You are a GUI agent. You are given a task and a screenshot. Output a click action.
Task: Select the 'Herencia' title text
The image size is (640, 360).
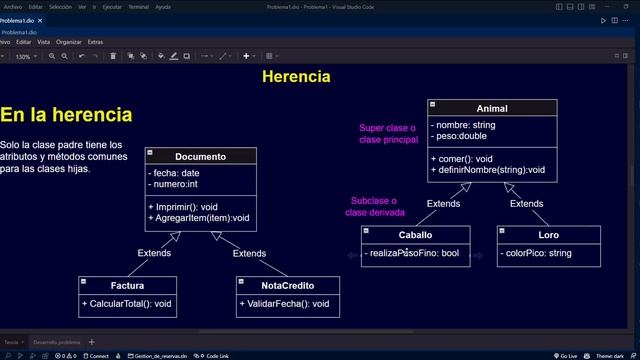(296, 77)
